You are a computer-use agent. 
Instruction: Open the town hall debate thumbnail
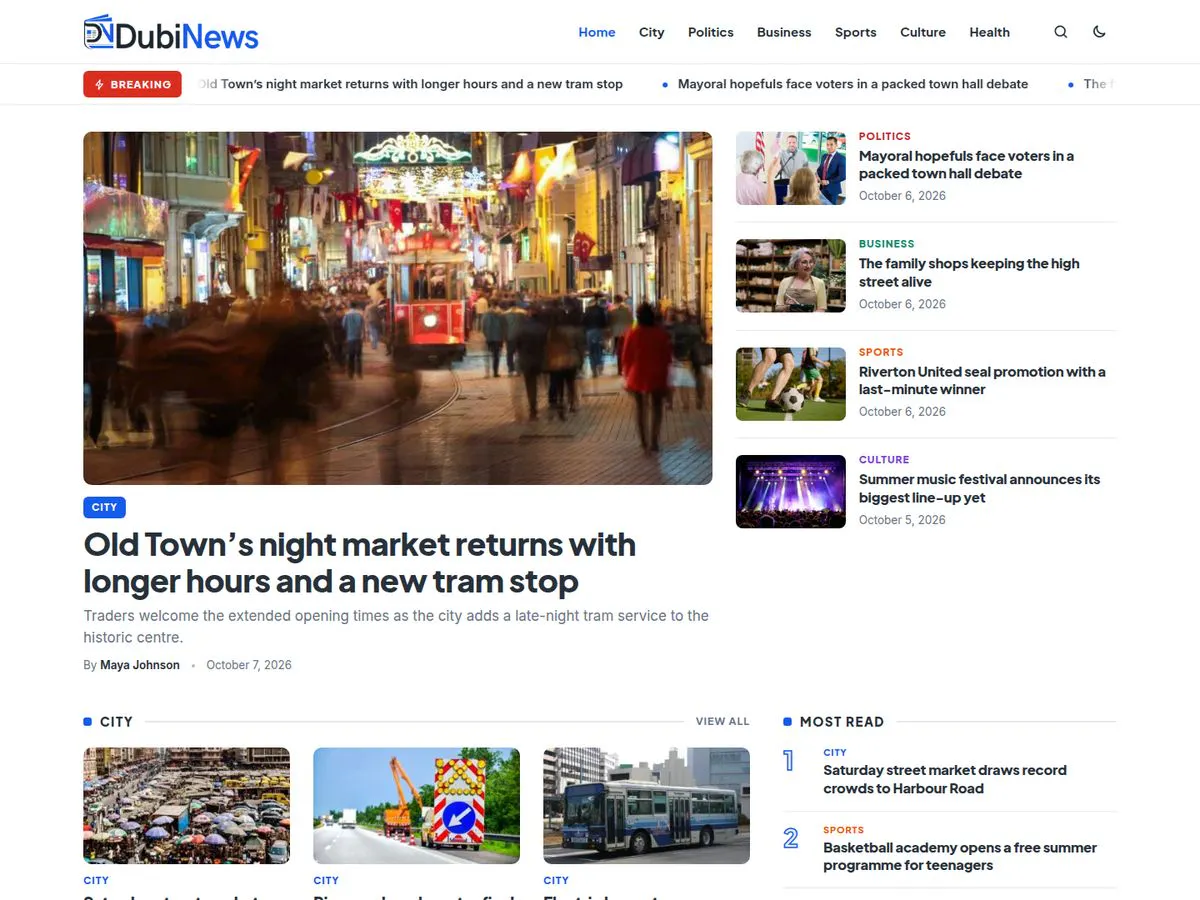[791, 168]
